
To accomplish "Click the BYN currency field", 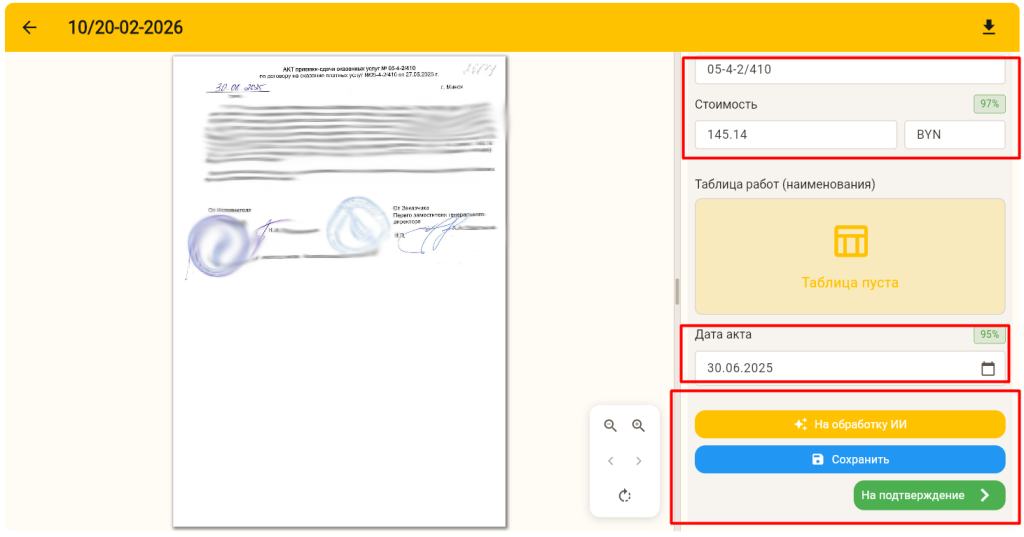I will (954, 135).
